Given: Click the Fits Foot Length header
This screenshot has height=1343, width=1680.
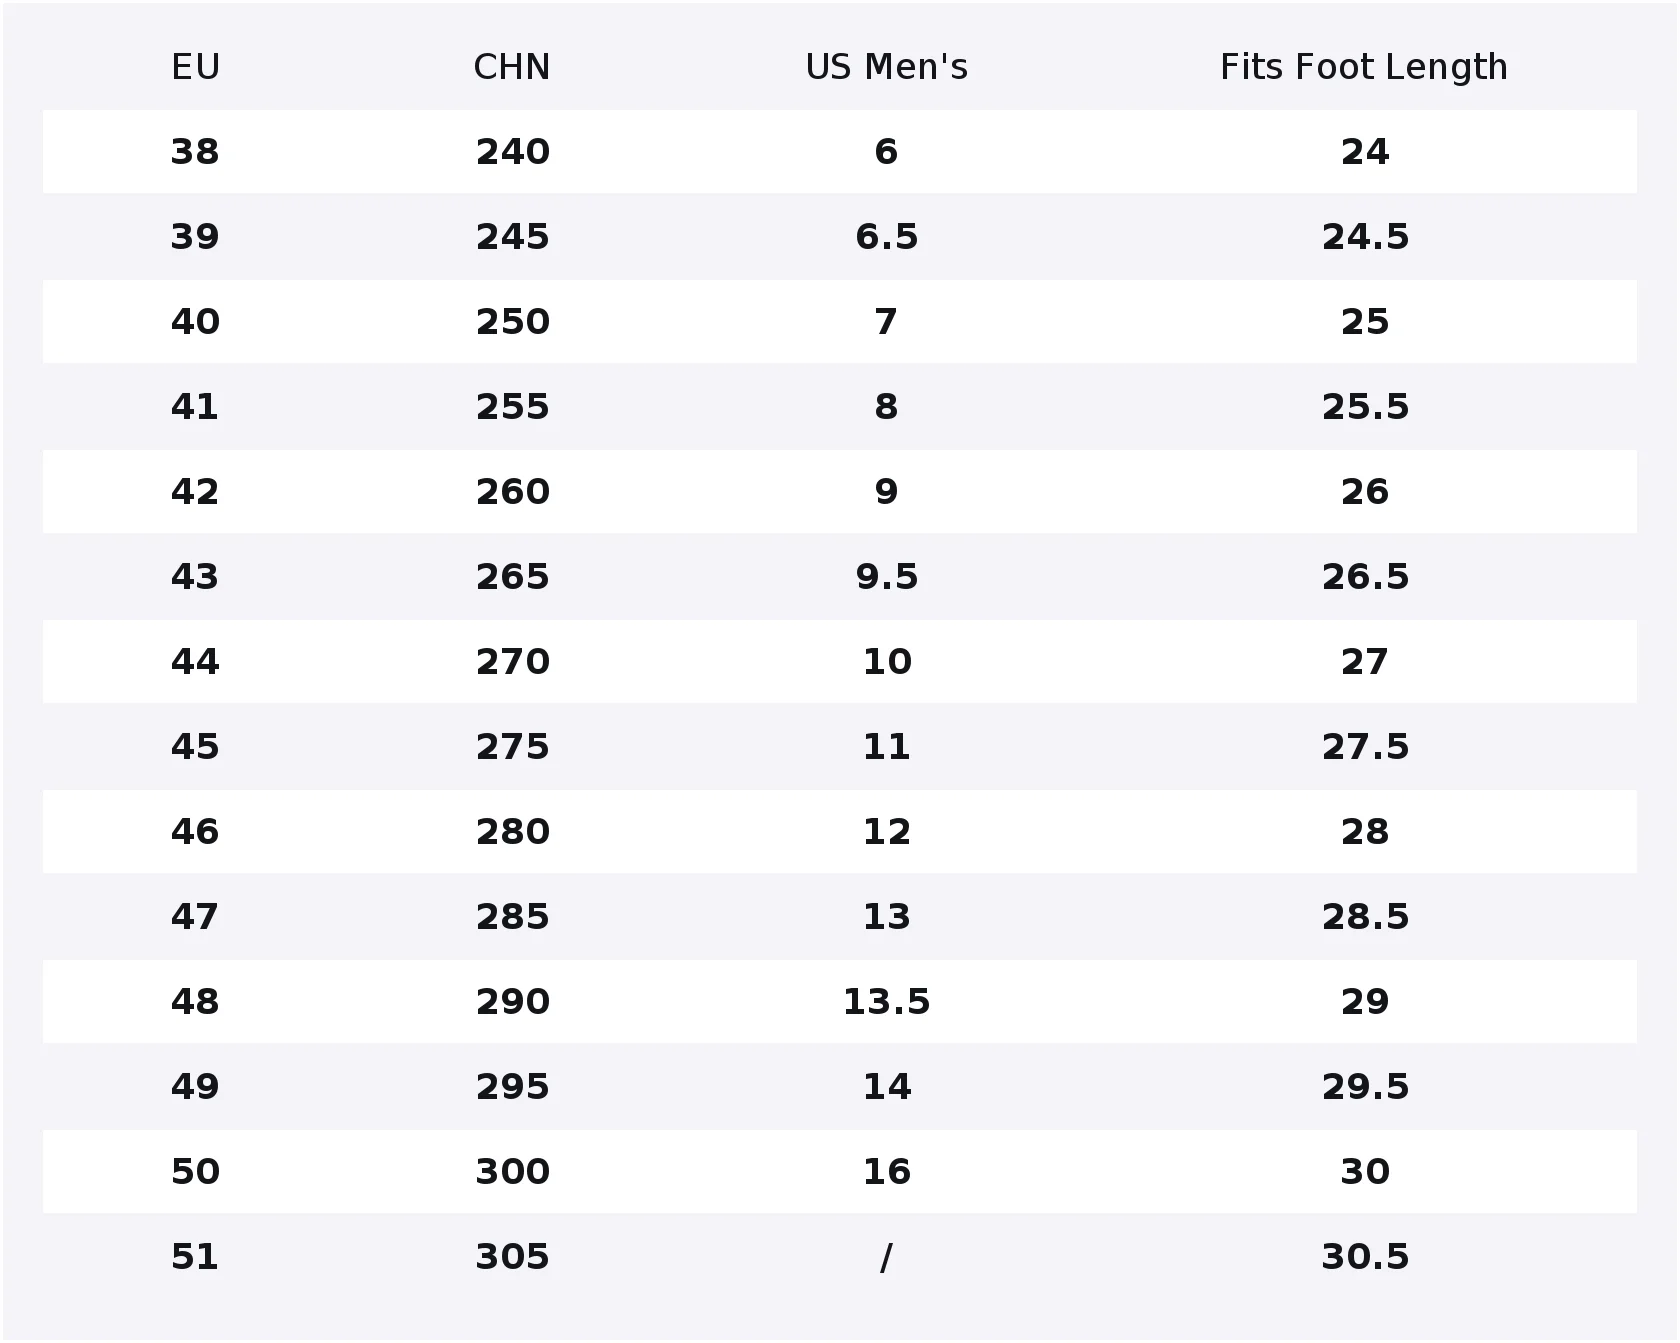Looking at the screenshot, I should pyautogui.click(x=1364, y=67).
